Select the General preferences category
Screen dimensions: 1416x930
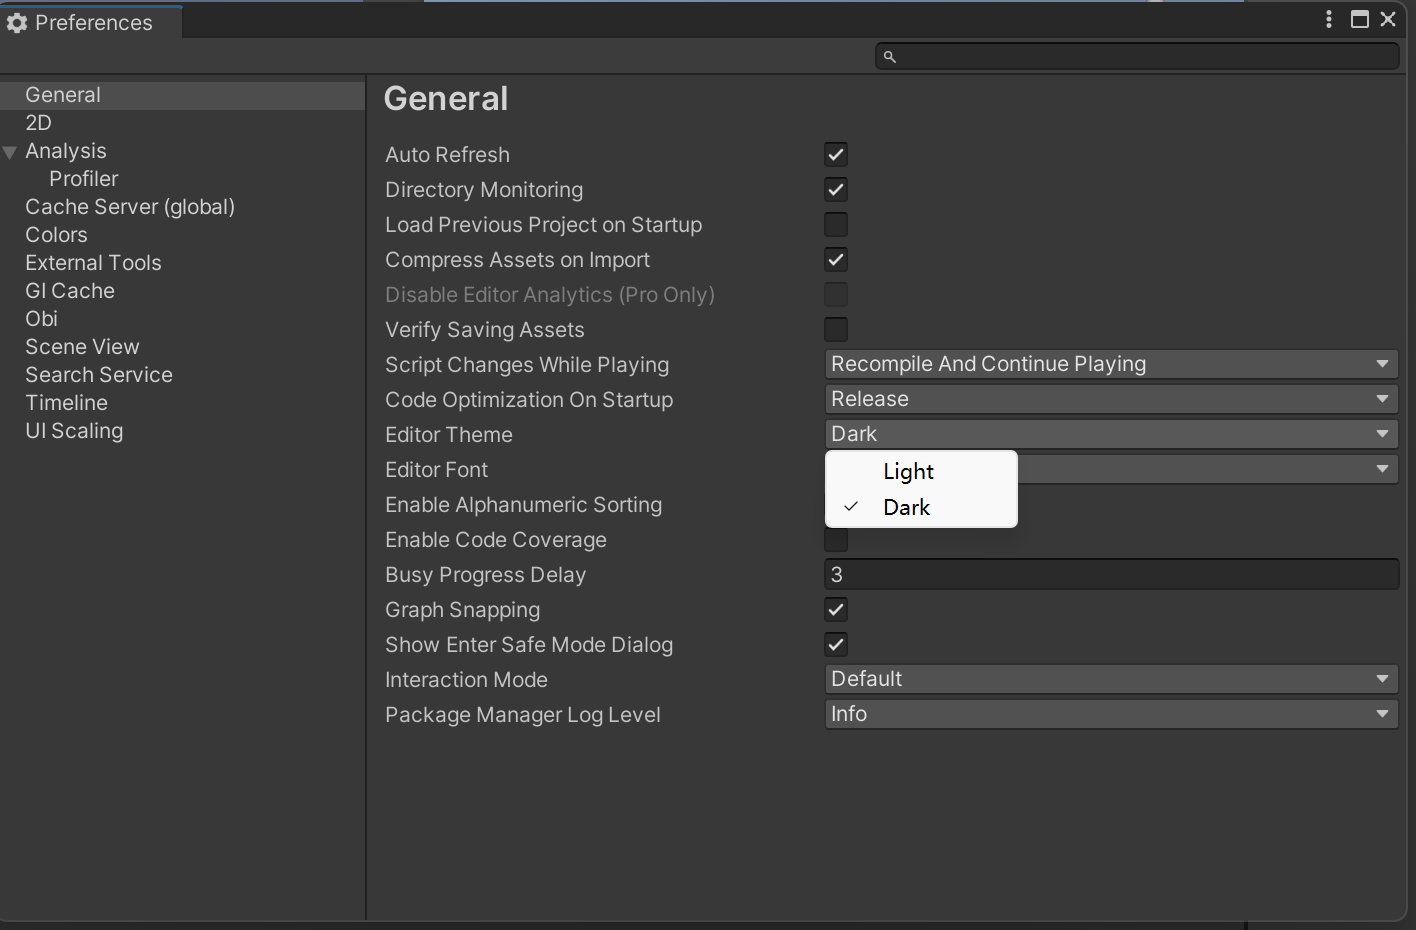(182, 95)
